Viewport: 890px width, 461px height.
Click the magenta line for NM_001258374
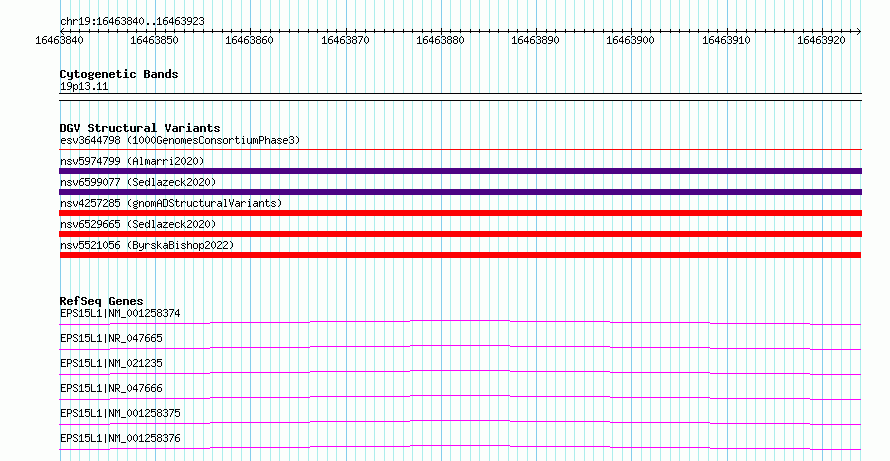point(460,322)
